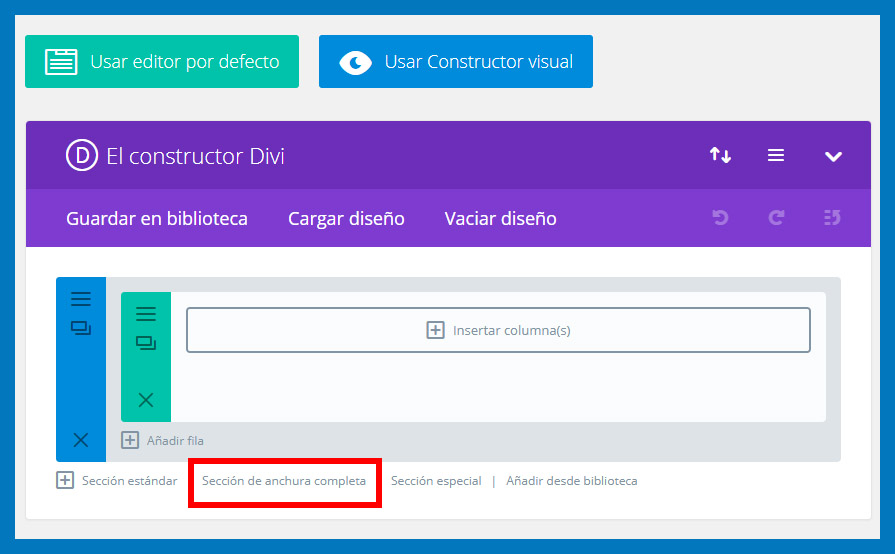Click editor page icon on default editor button
Viewport: 895px width, 554px height.
(x=61, y=62)
